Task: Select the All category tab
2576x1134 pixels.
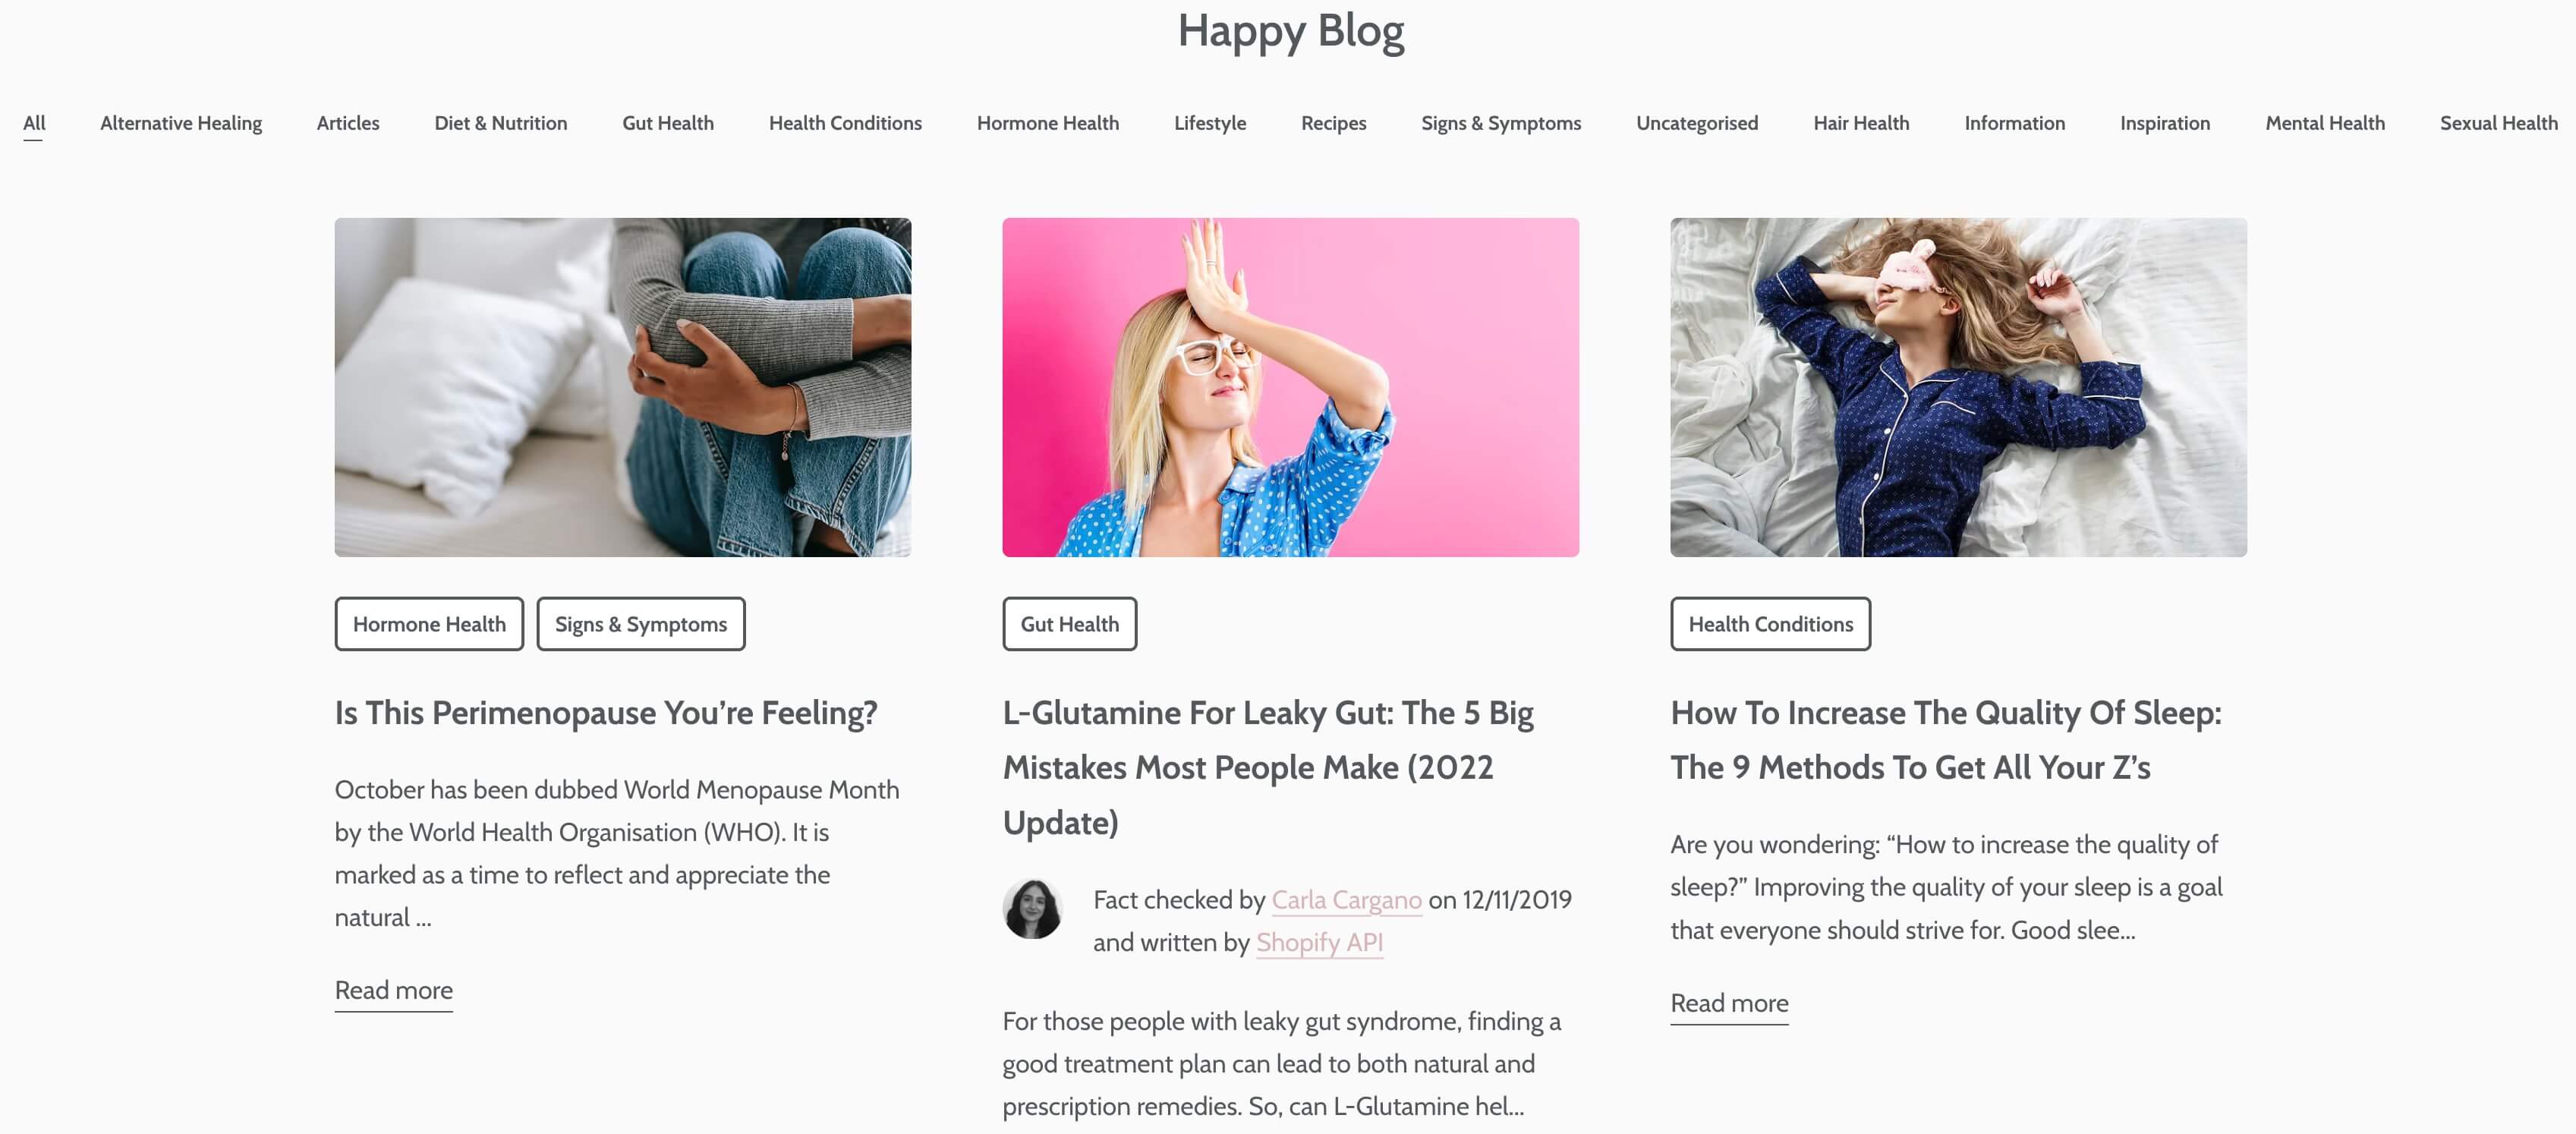Action: tap(34, 123)
